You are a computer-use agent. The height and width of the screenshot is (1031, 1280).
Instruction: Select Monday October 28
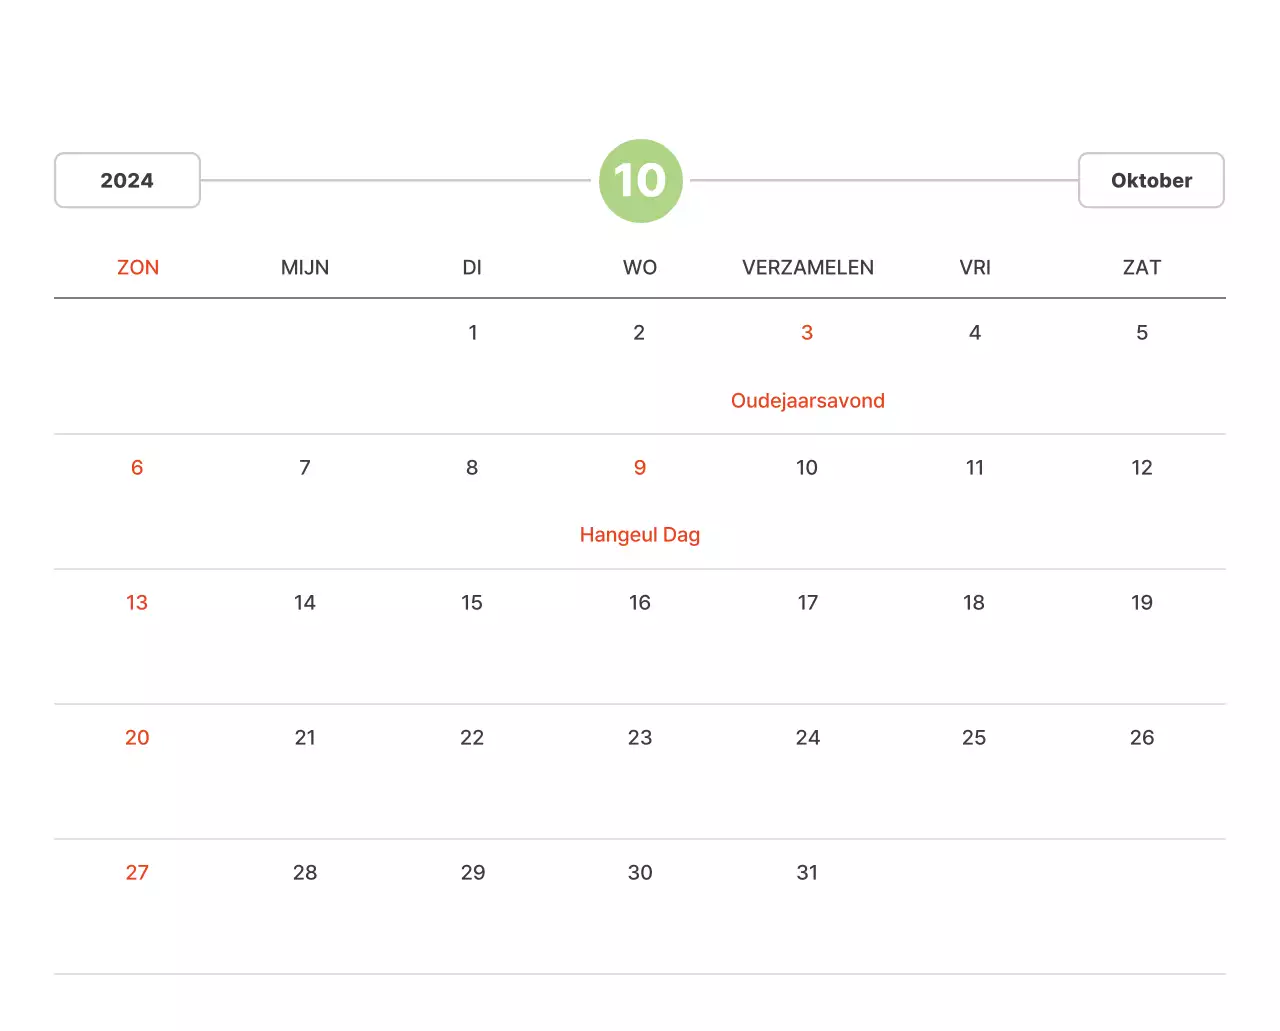pos(305,873)
